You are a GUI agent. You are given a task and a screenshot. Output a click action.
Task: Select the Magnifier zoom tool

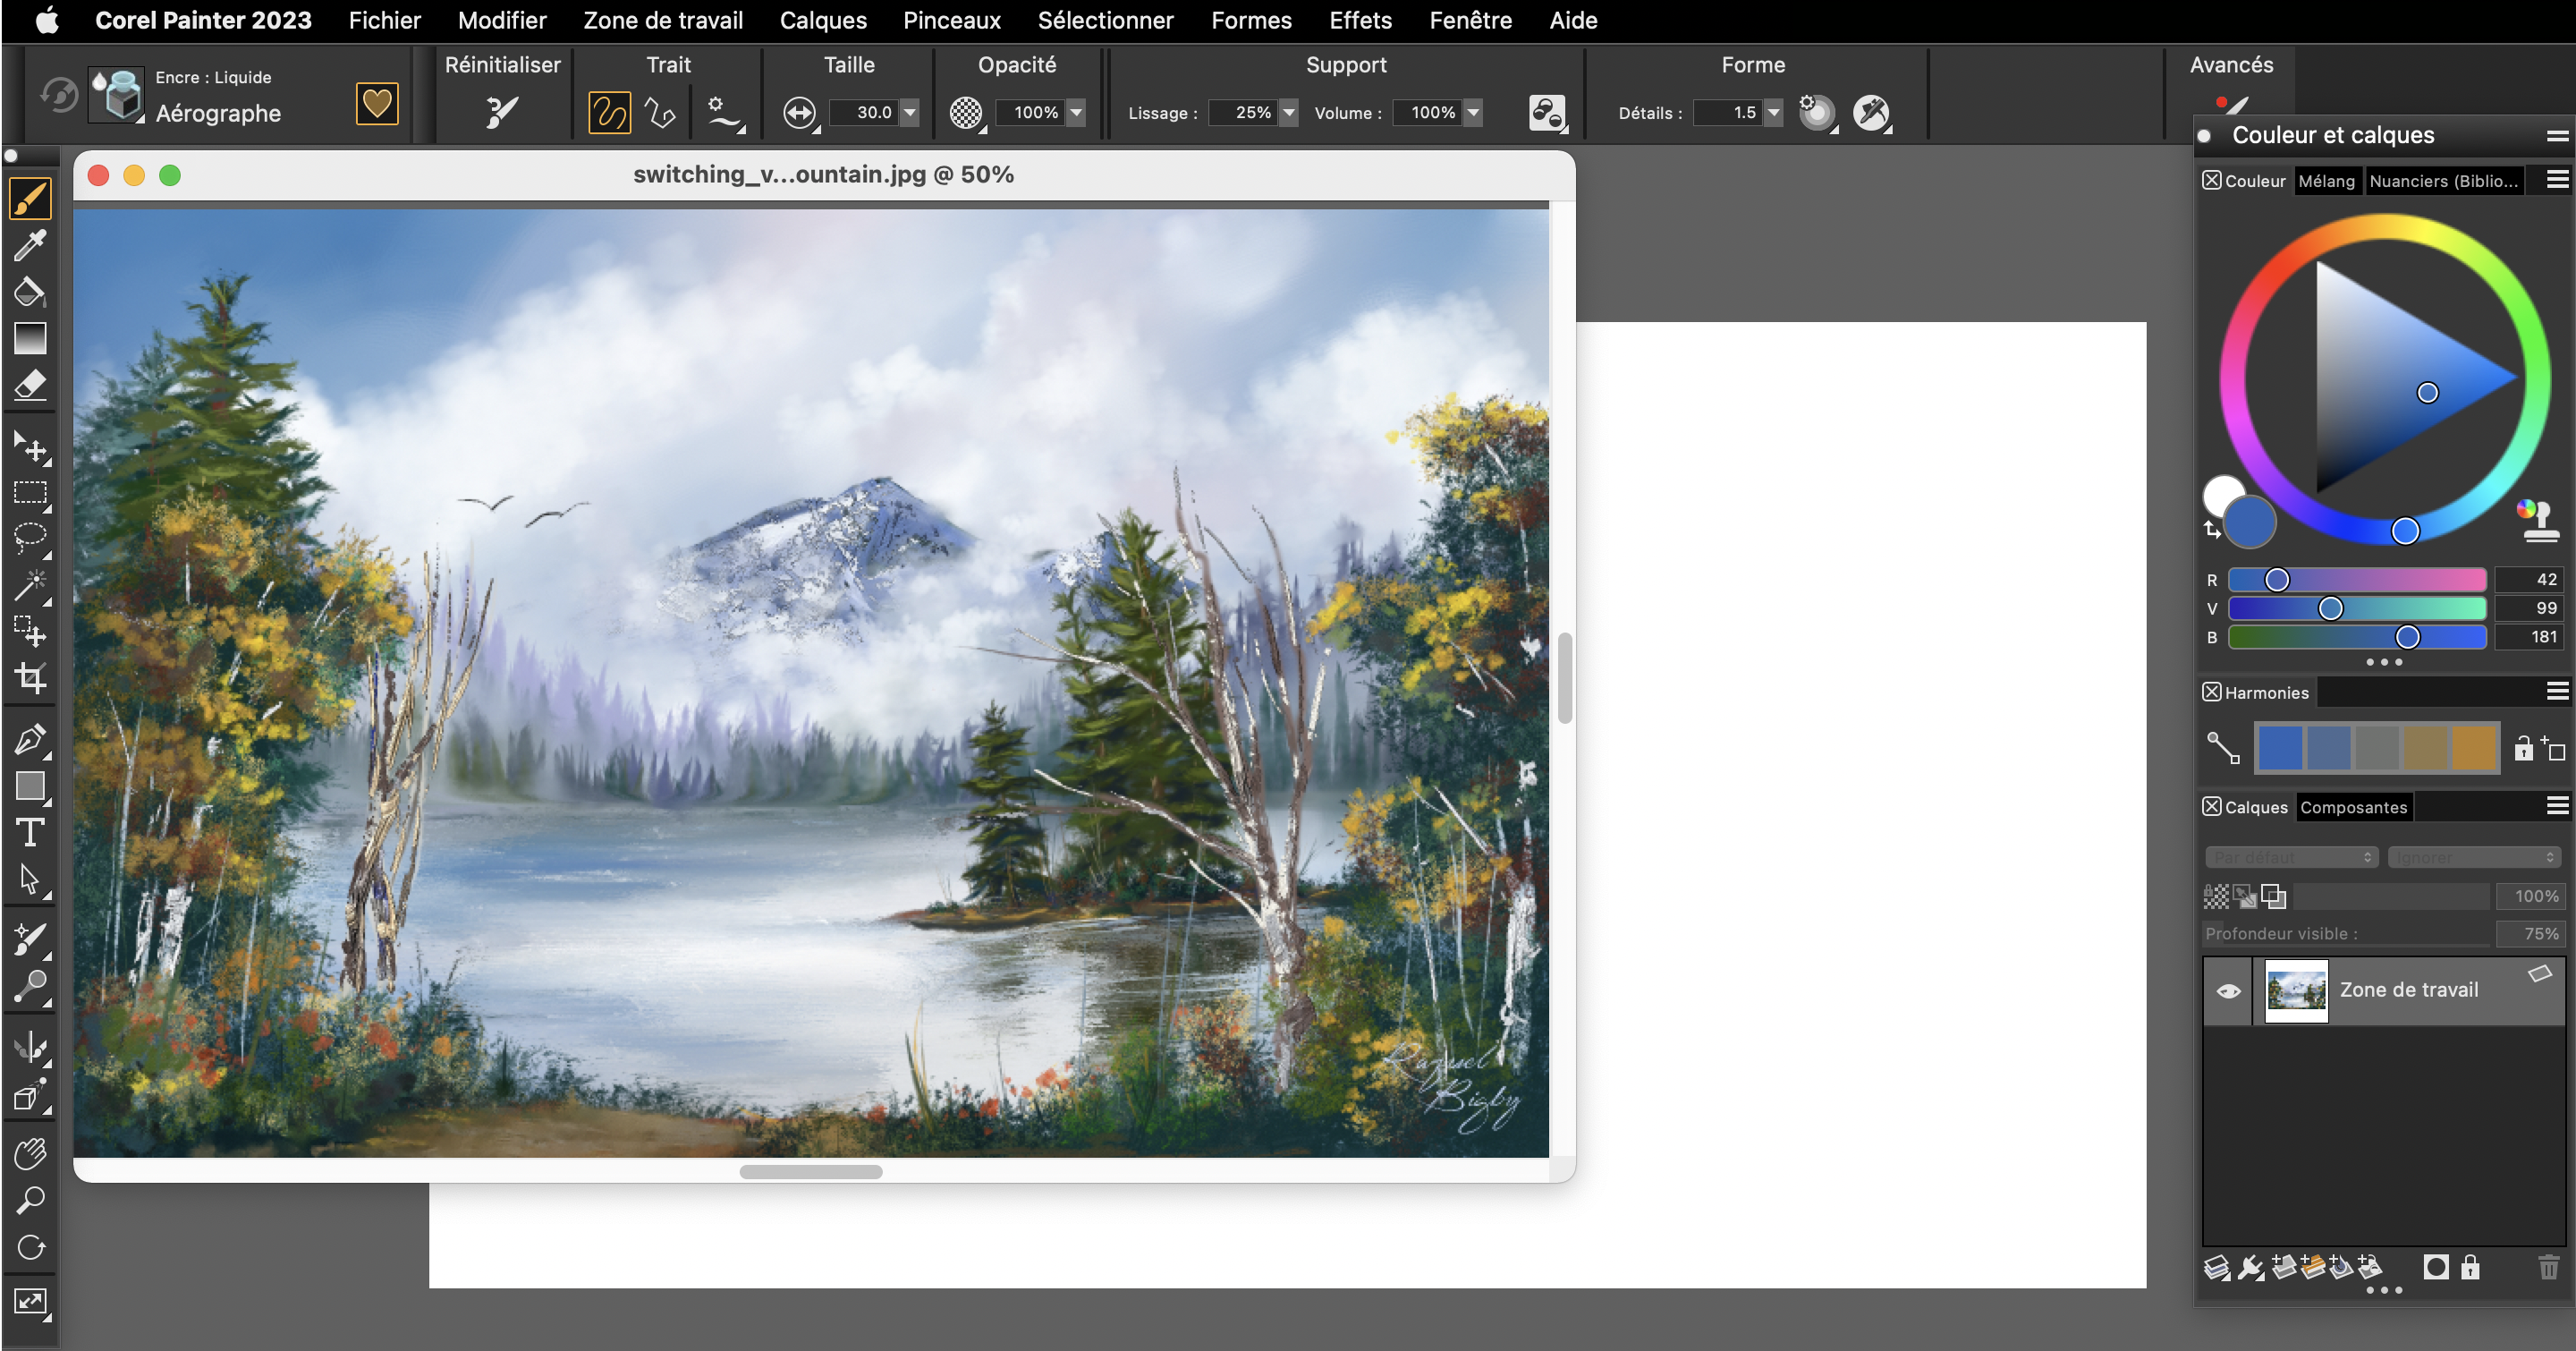(x=30, y=1199)
